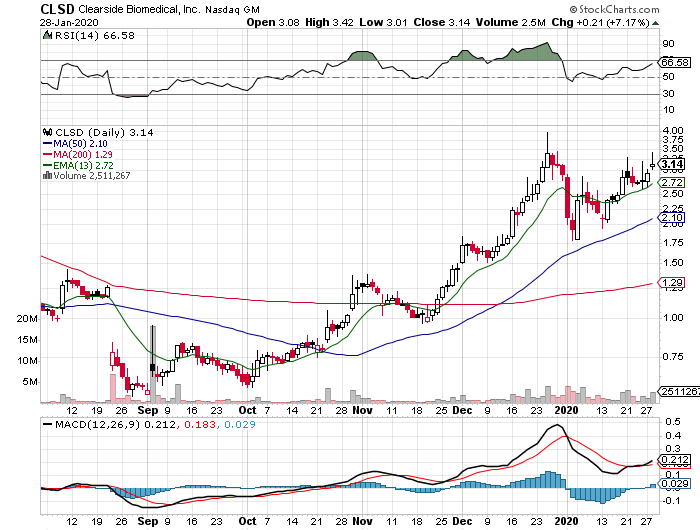700x530 pixels.
Task: Click the Volume bars legend icon
Action: (45, 175)
